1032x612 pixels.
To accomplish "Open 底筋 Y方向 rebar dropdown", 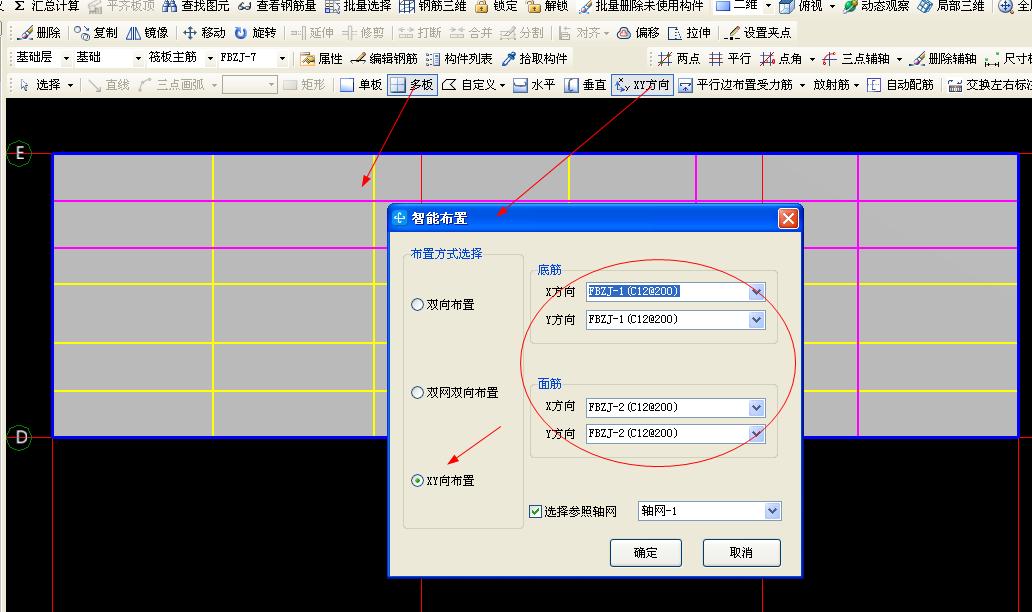I will click(756, 320).
